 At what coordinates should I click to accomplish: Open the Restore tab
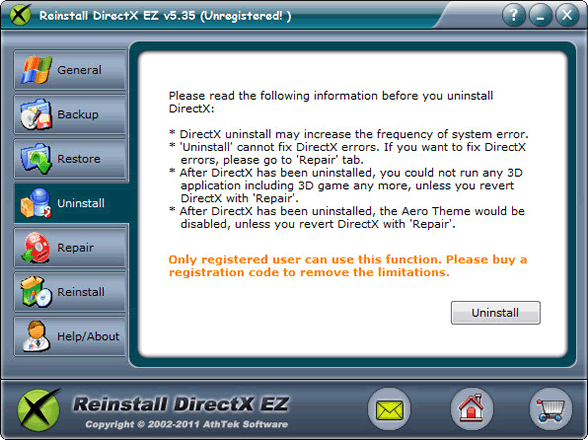point(70,159)
